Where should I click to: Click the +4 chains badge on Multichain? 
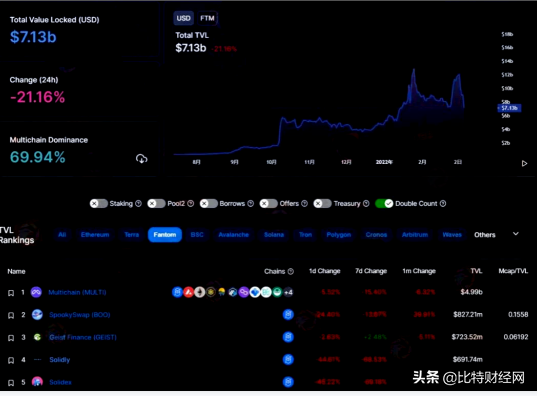[x=288, y=292]
